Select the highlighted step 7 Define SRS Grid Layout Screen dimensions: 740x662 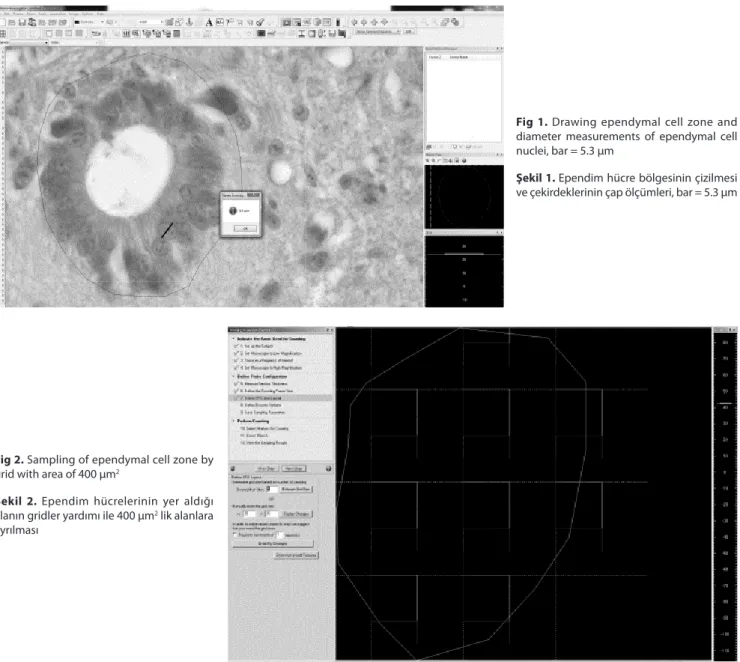(281, 398)
